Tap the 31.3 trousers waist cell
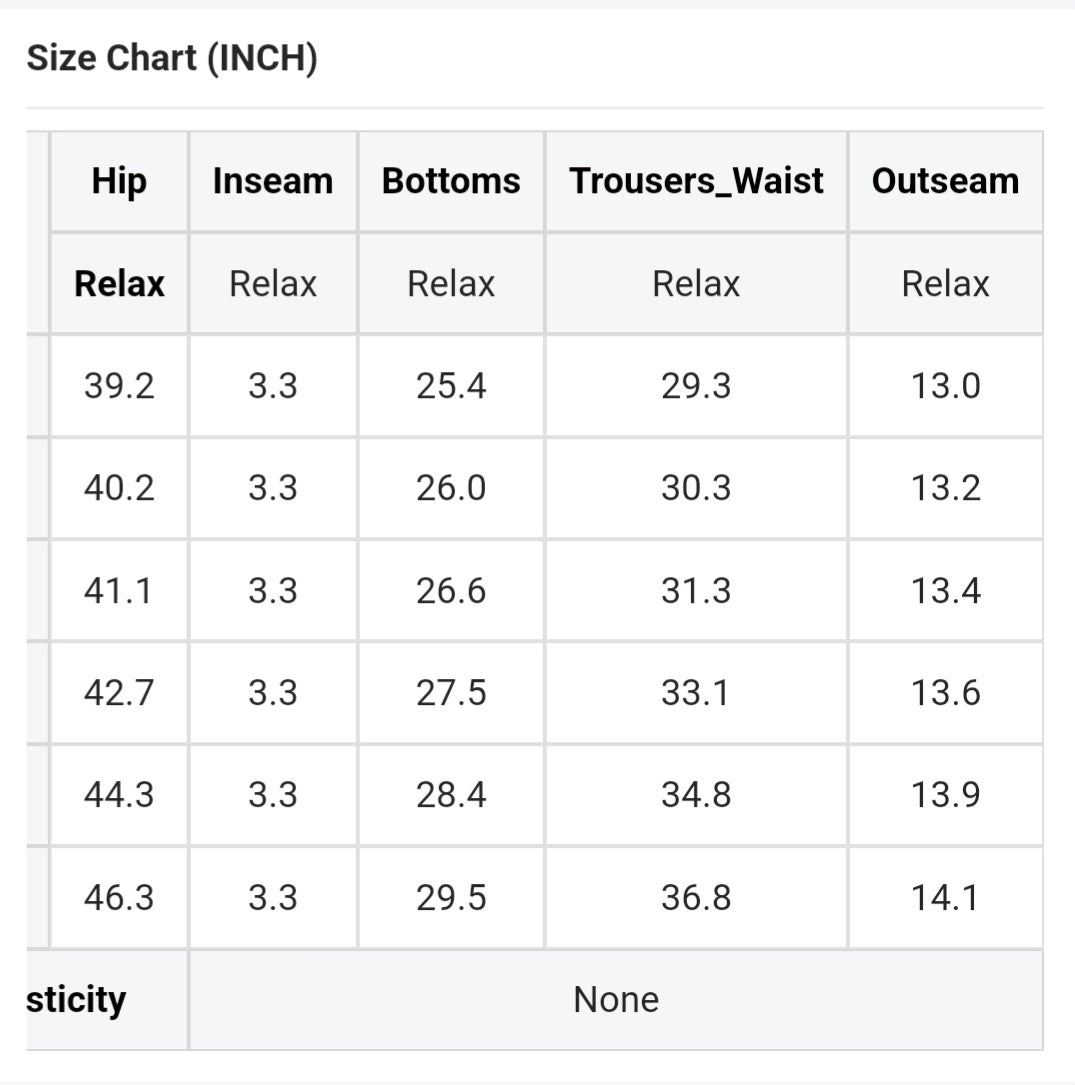This screenshot has height=1085, width=1075. coord(696,591)
